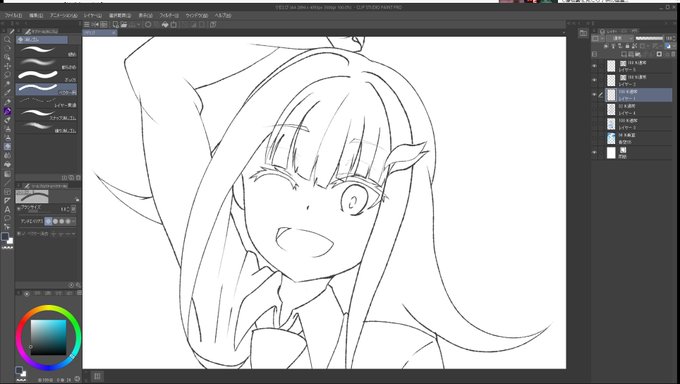The image size is (680, 384).
Task: Select the lasso Selection tool
Action: (x=7, y=75)
